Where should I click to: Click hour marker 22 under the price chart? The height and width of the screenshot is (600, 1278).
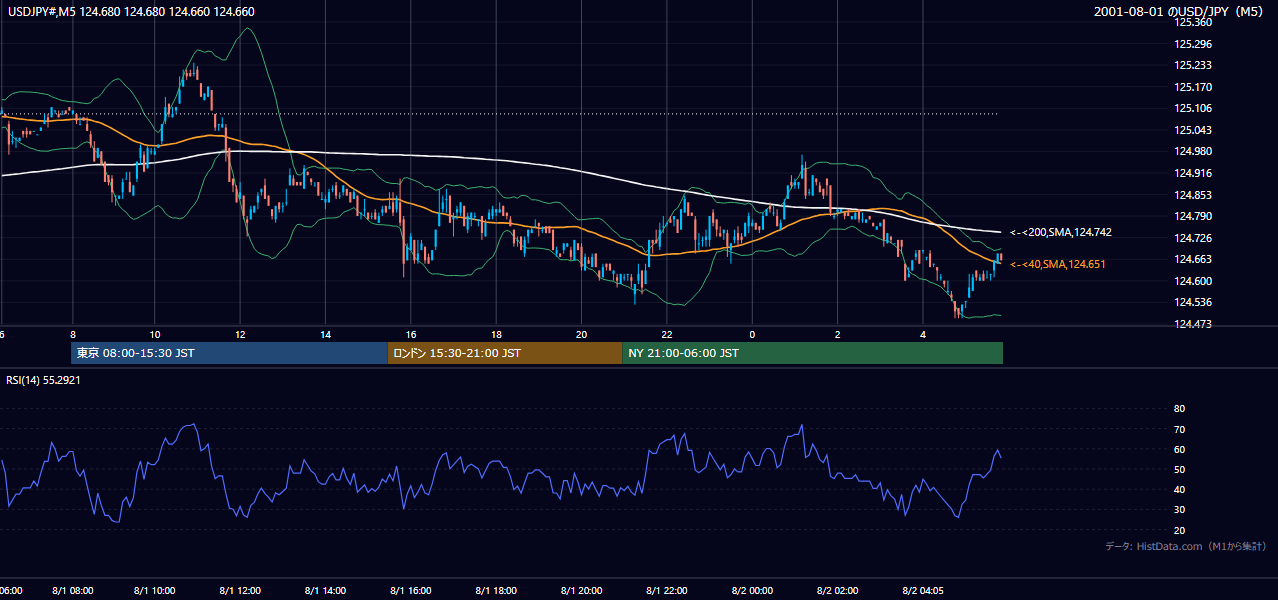[x=667, y=333]
